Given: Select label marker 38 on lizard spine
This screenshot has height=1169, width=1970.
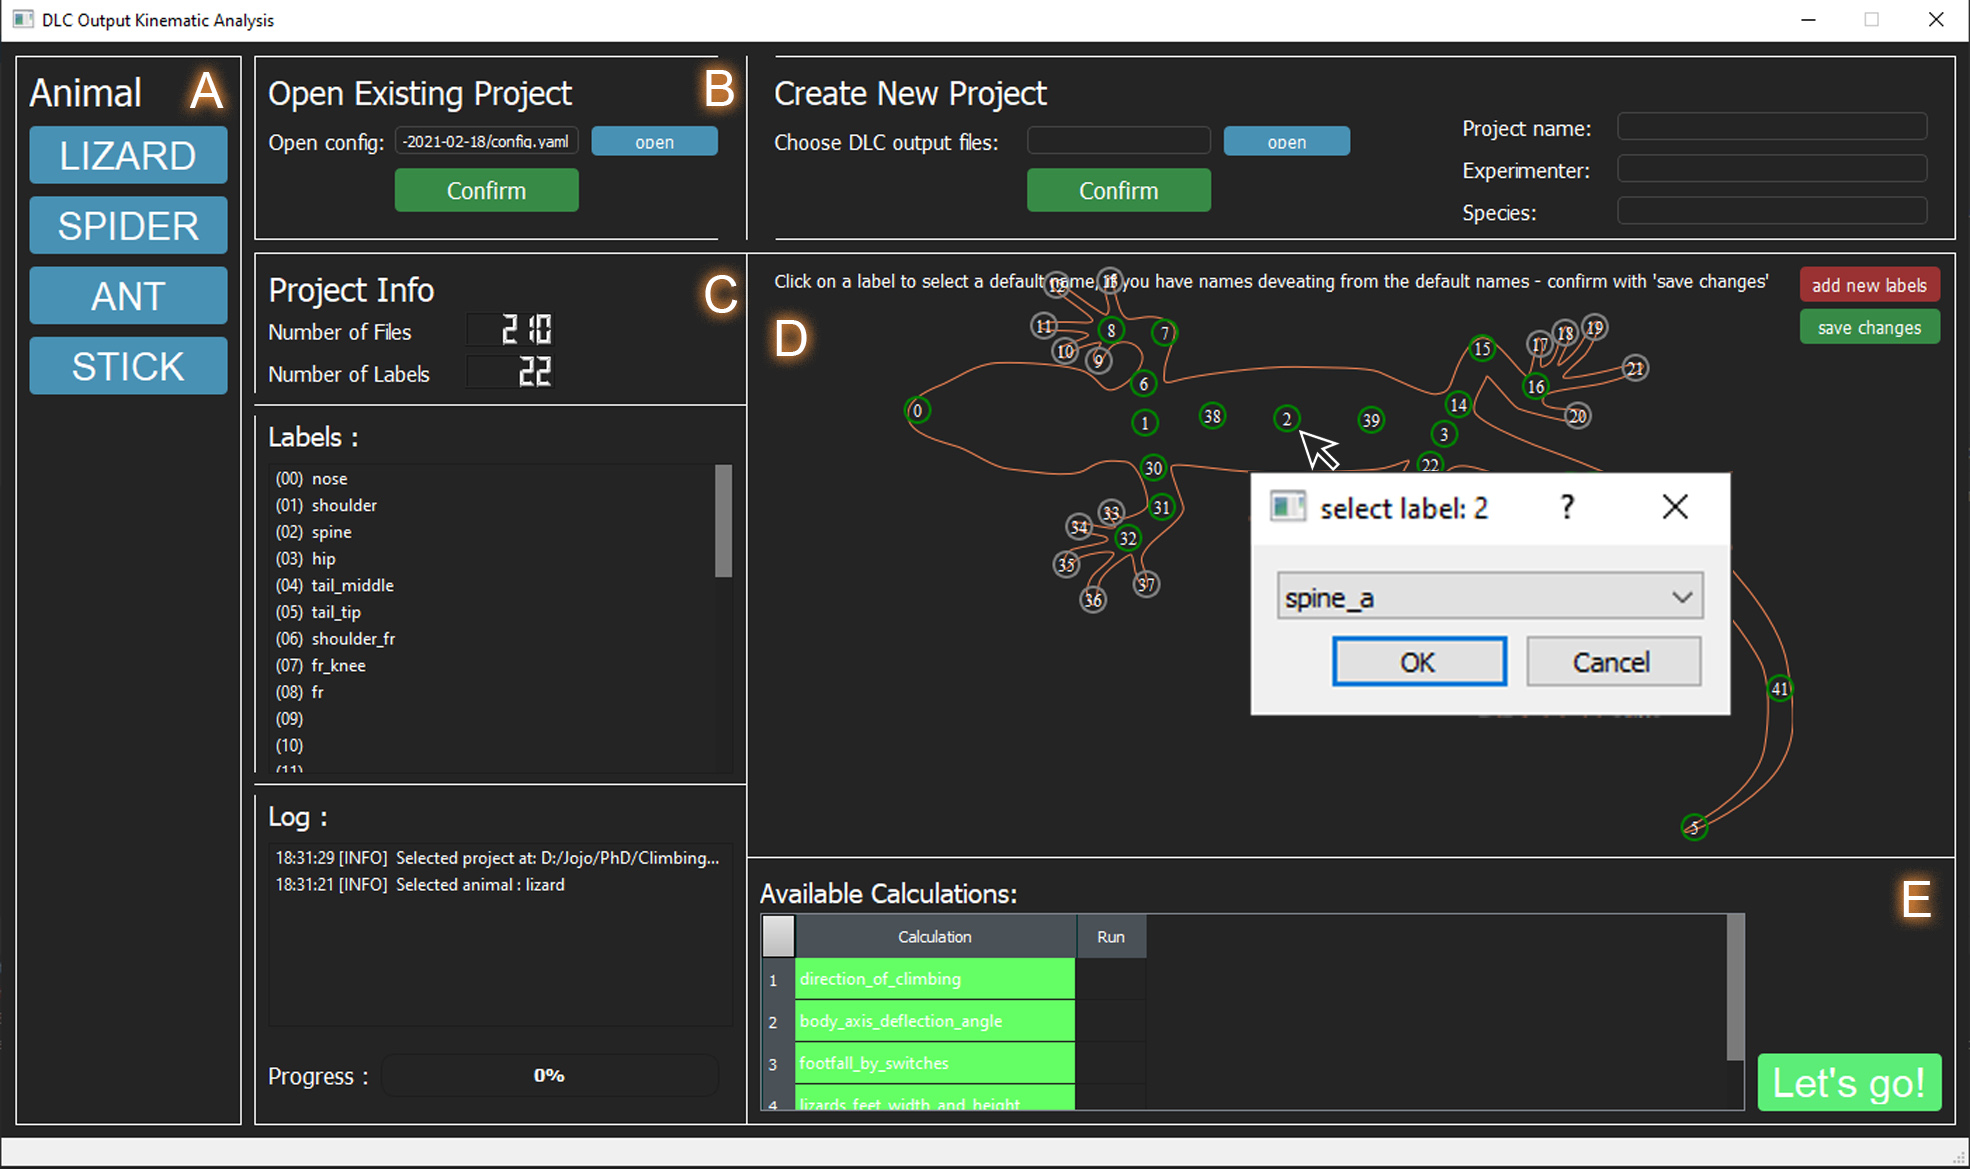Looking at the screenshot, I should (1212, 416).
